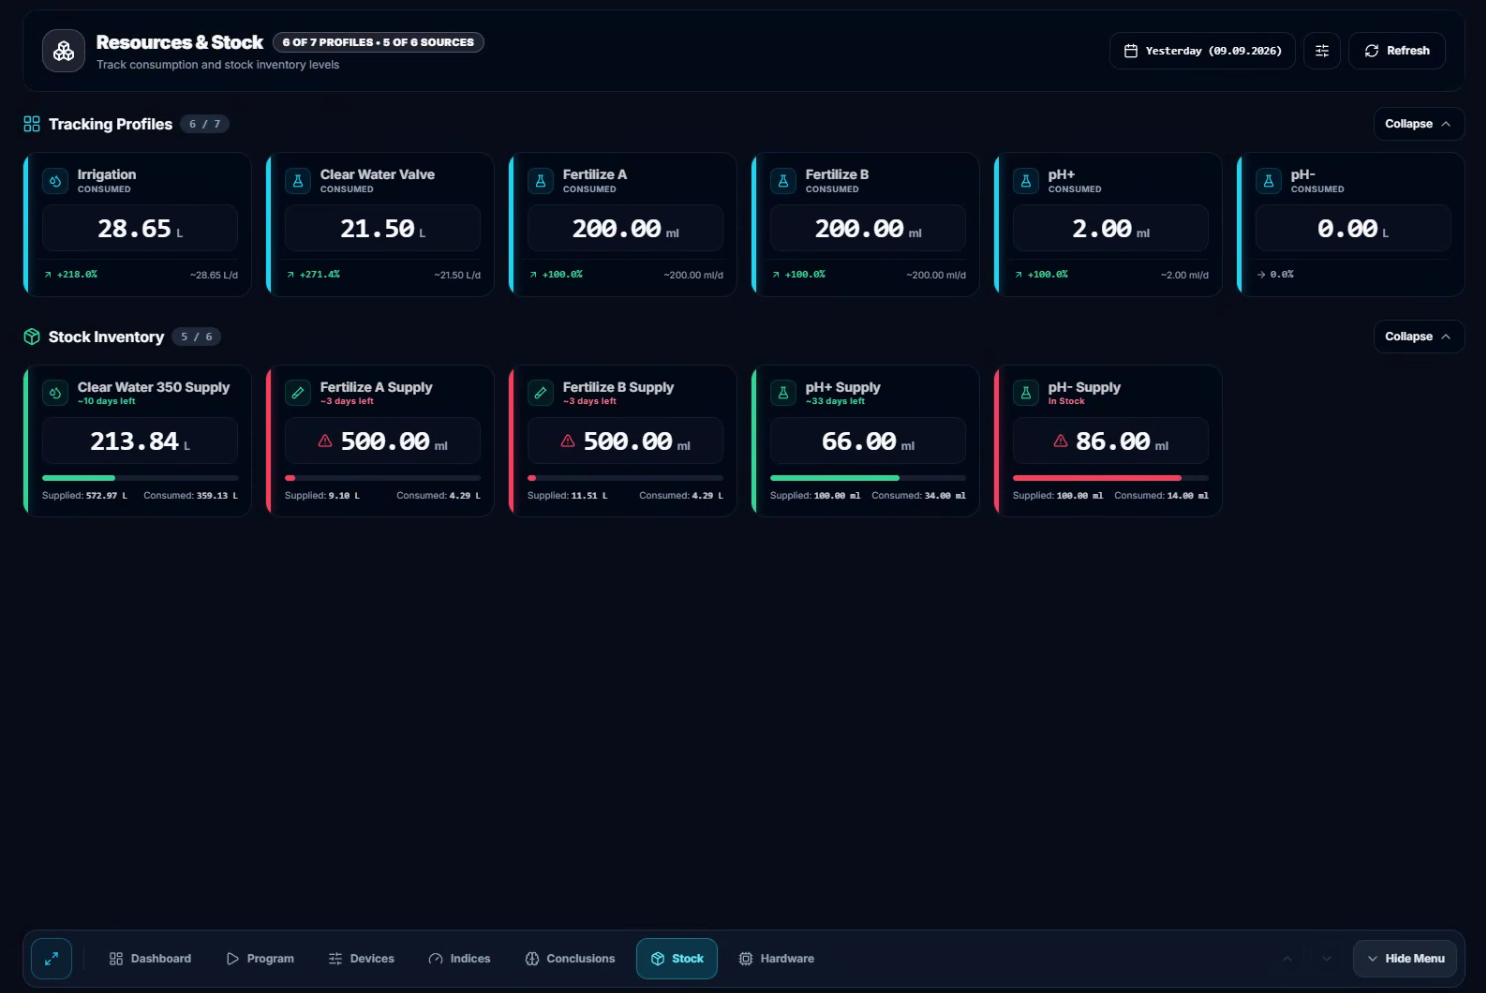The image size is (1486, 993).
Task: Click the pH+ Supply 66.00 ml value
Action: [868, 441]
